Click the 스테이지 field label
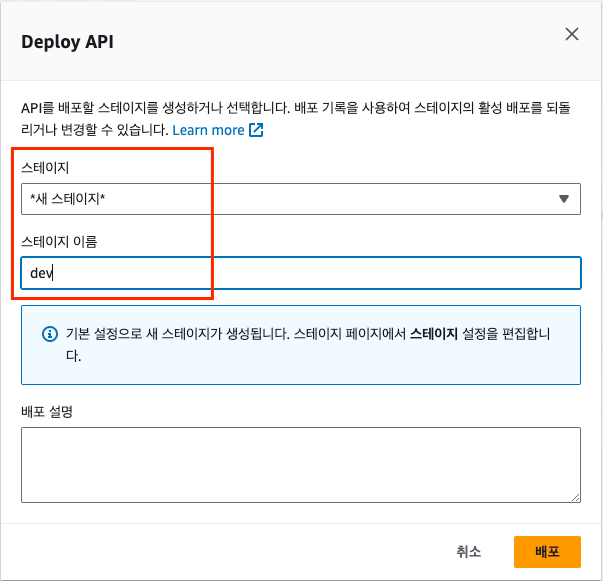Screen dimensions: 603x581 tap(45, 167)
